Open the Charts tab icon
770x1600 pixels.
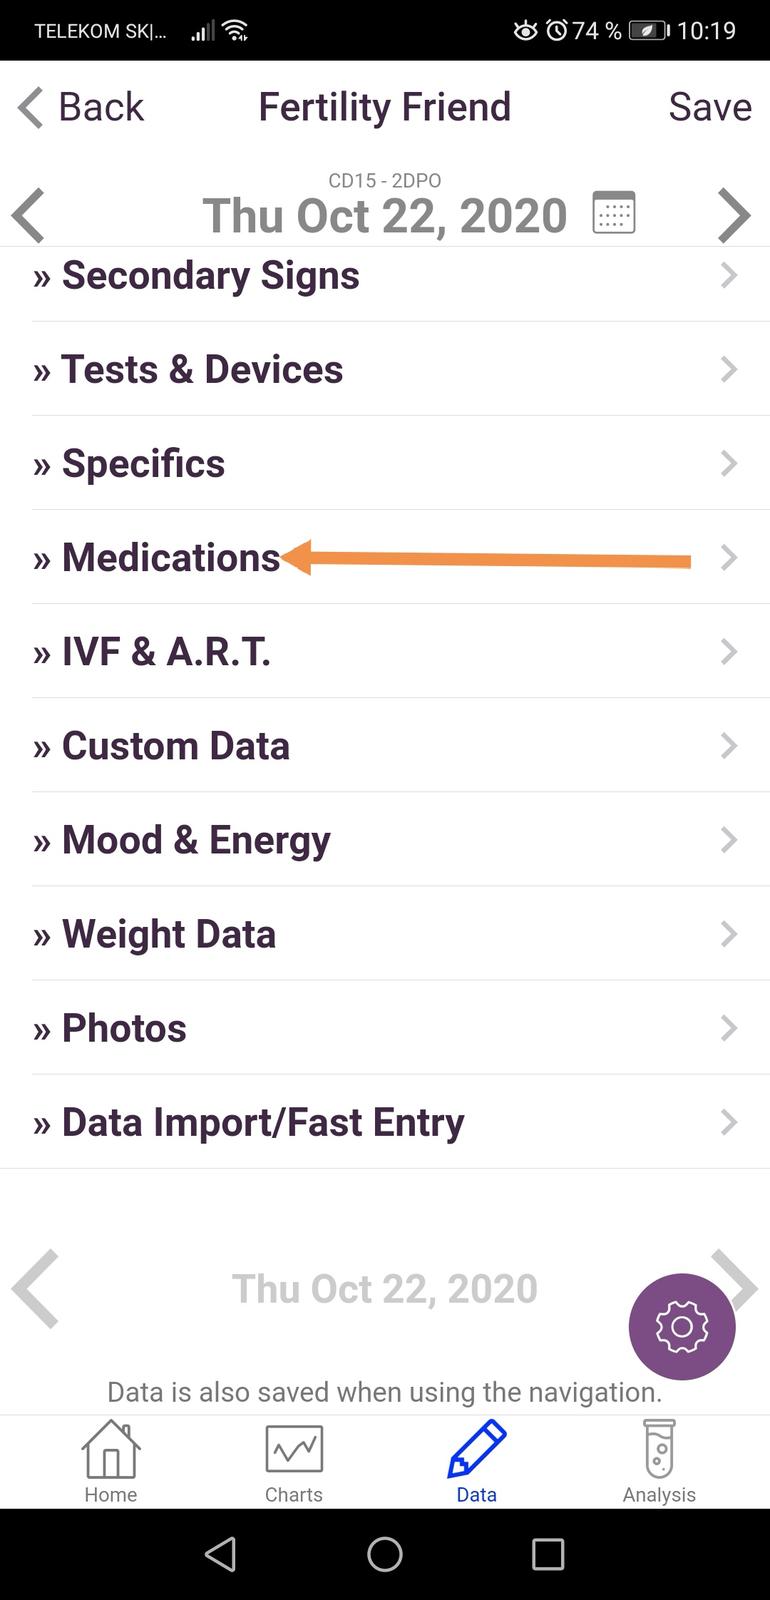pos(294,1461)
